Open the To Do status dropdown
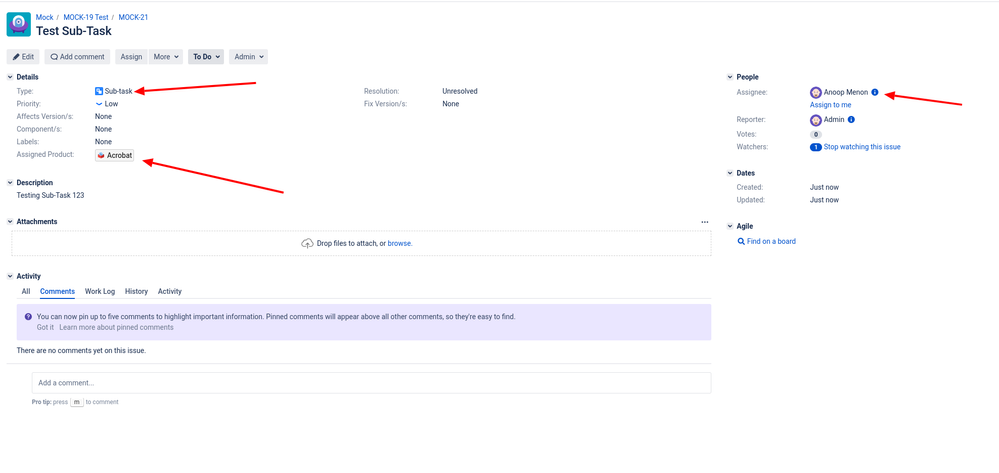This screenshot has width=999, height=473. [x=206, y=57]
